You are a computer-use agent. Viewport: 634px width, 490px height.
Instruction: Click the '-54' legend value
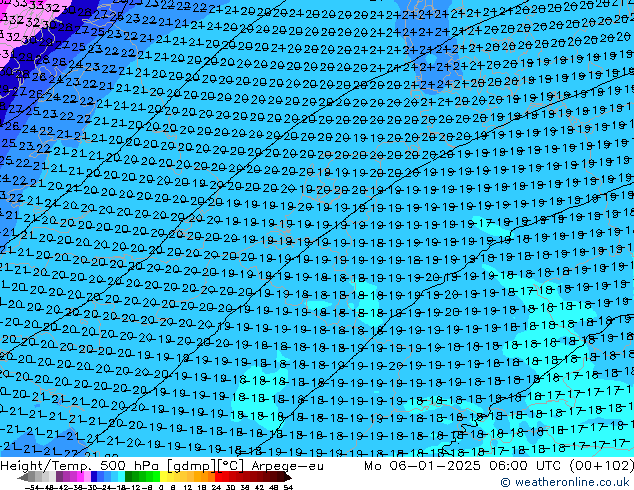coord(32,488)
